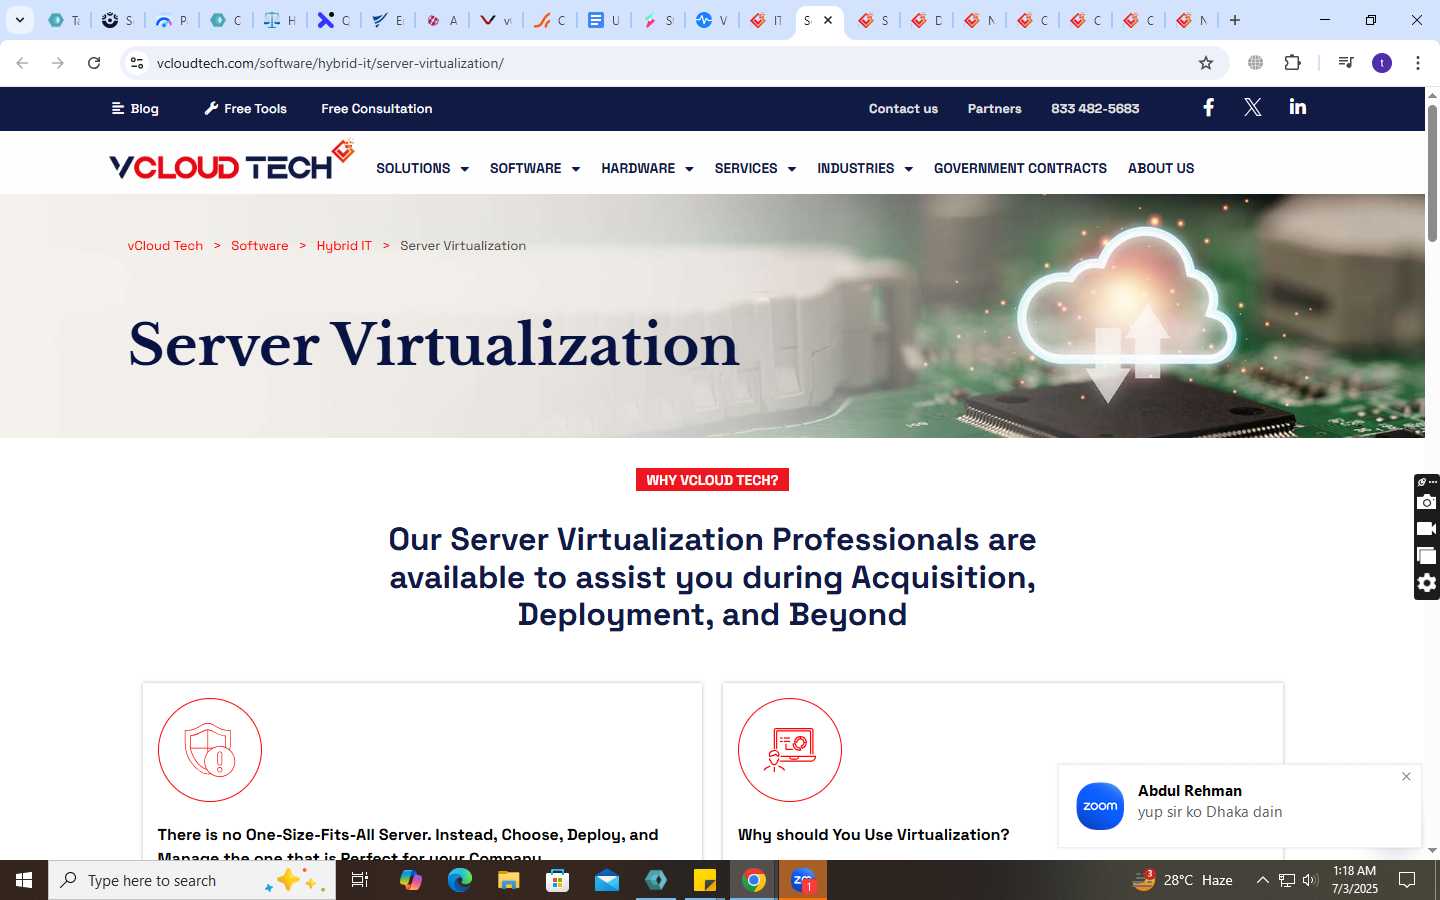View site information icon in address bar

click(137, 63)
